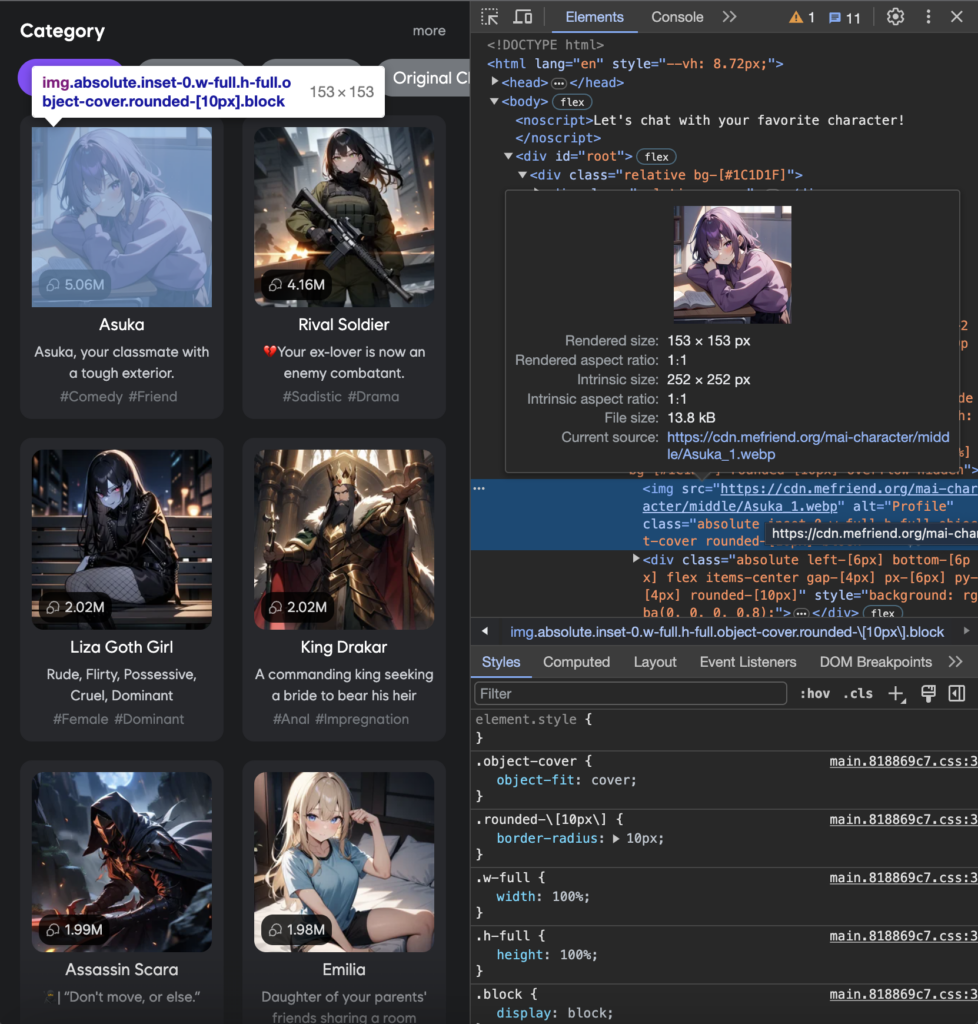Click the Styles Filter input field
The image size is (978, 1024).
(x=631, y=693)
